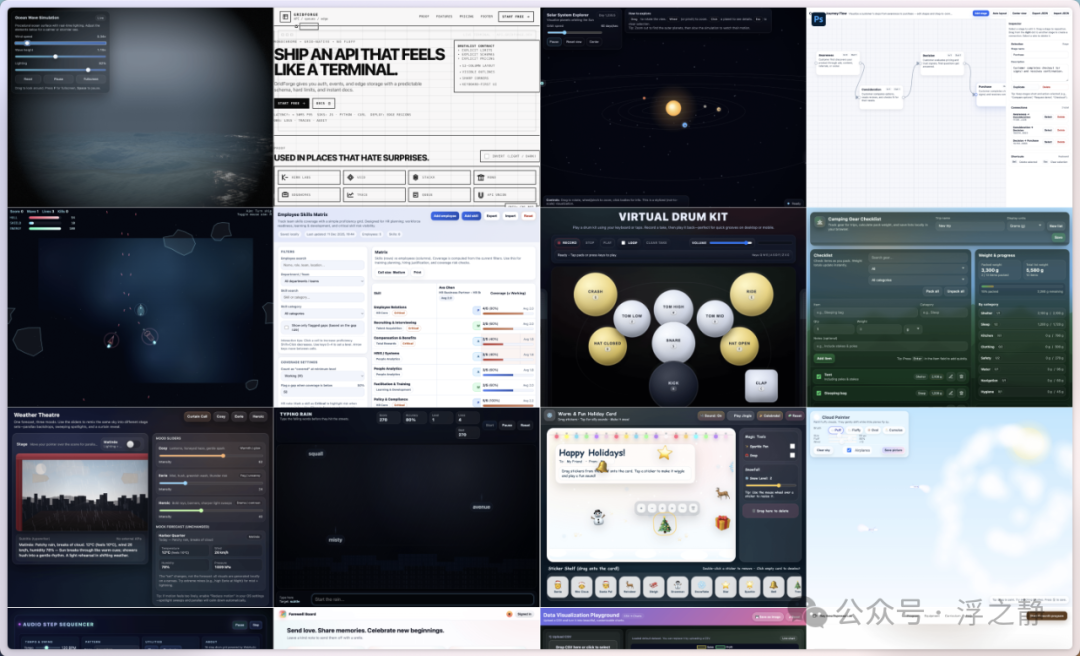Uncheck the Sleeping bag checklist item

[819, 393]
